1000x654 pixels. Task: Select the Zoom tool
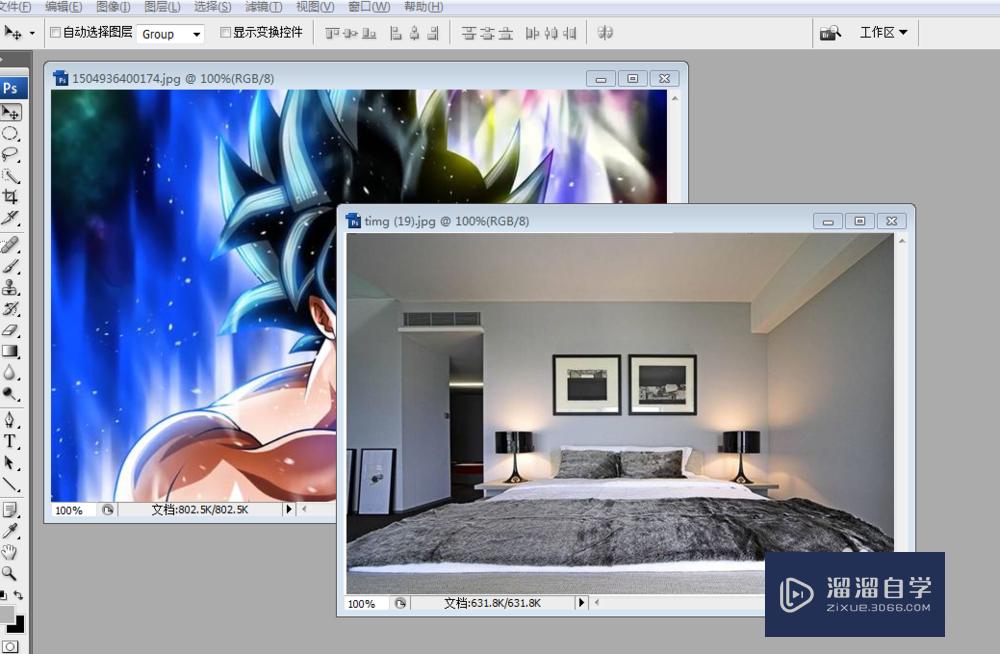[x=10, y=573]
